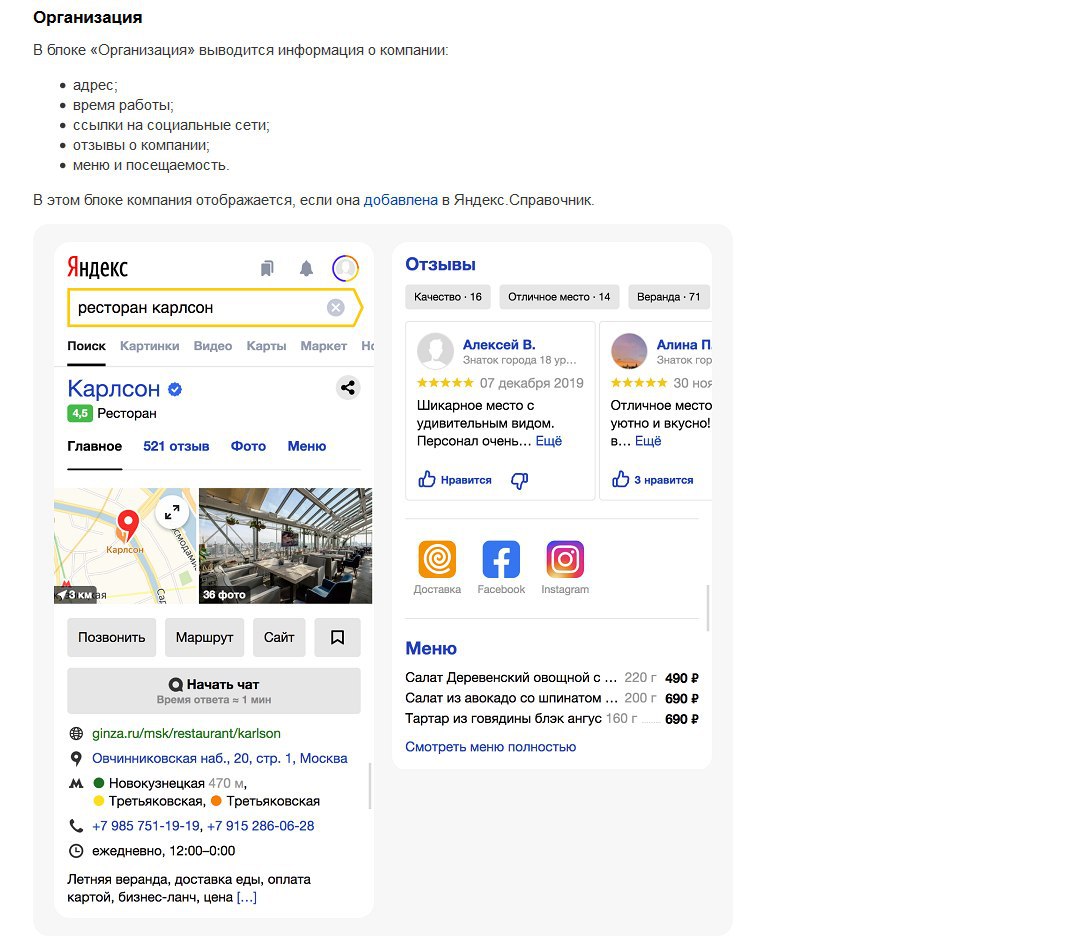Open the bookmarks collection icon
The height and width of the screenshot is (941, 1087).
click(x=267, y=268)
